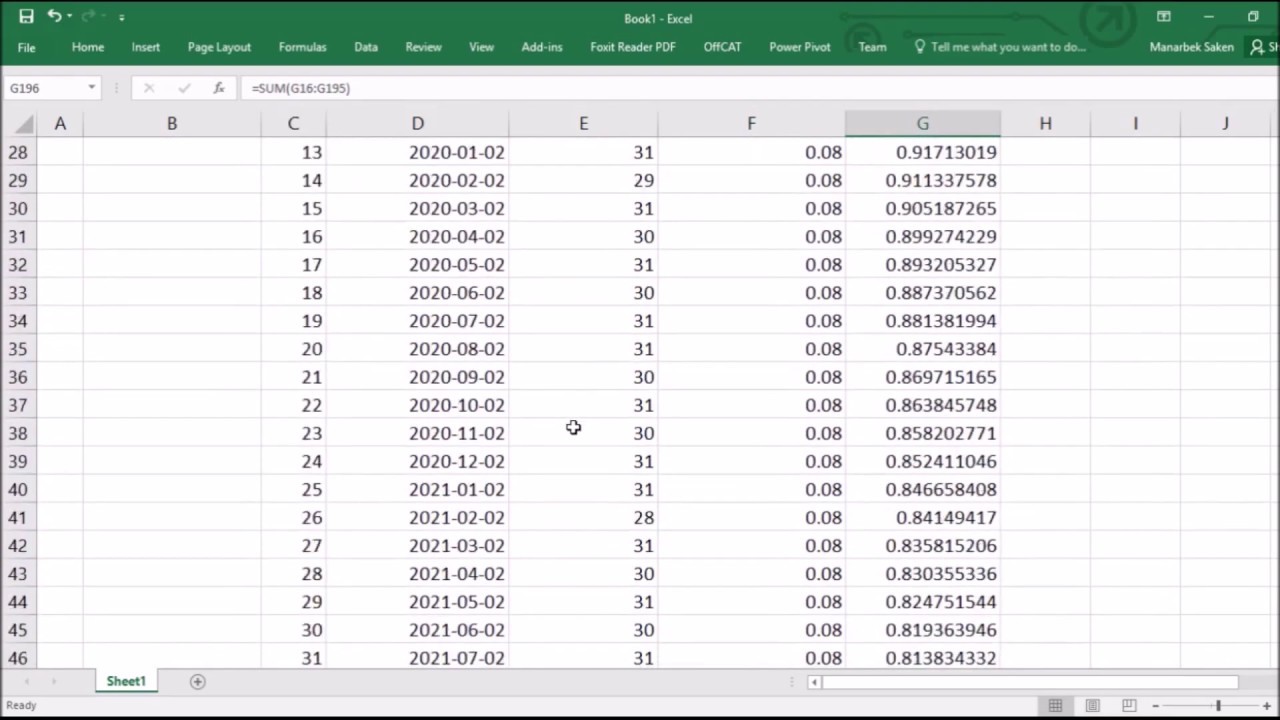This screenshot has height=720, width=1280.
Task: Click cell with date 2020-01-02
Action: (x=417, y=152)
